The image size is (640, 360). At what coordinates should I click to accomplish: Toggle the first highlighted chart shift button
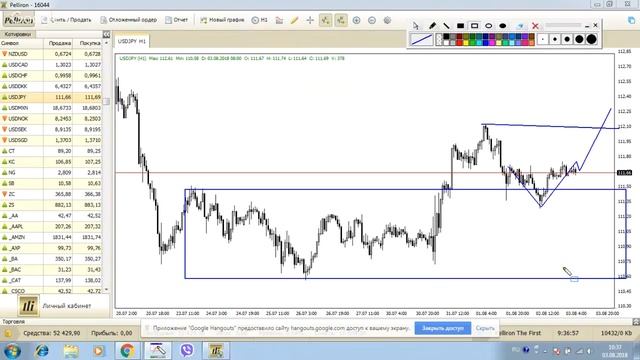[x=325, y=20]
